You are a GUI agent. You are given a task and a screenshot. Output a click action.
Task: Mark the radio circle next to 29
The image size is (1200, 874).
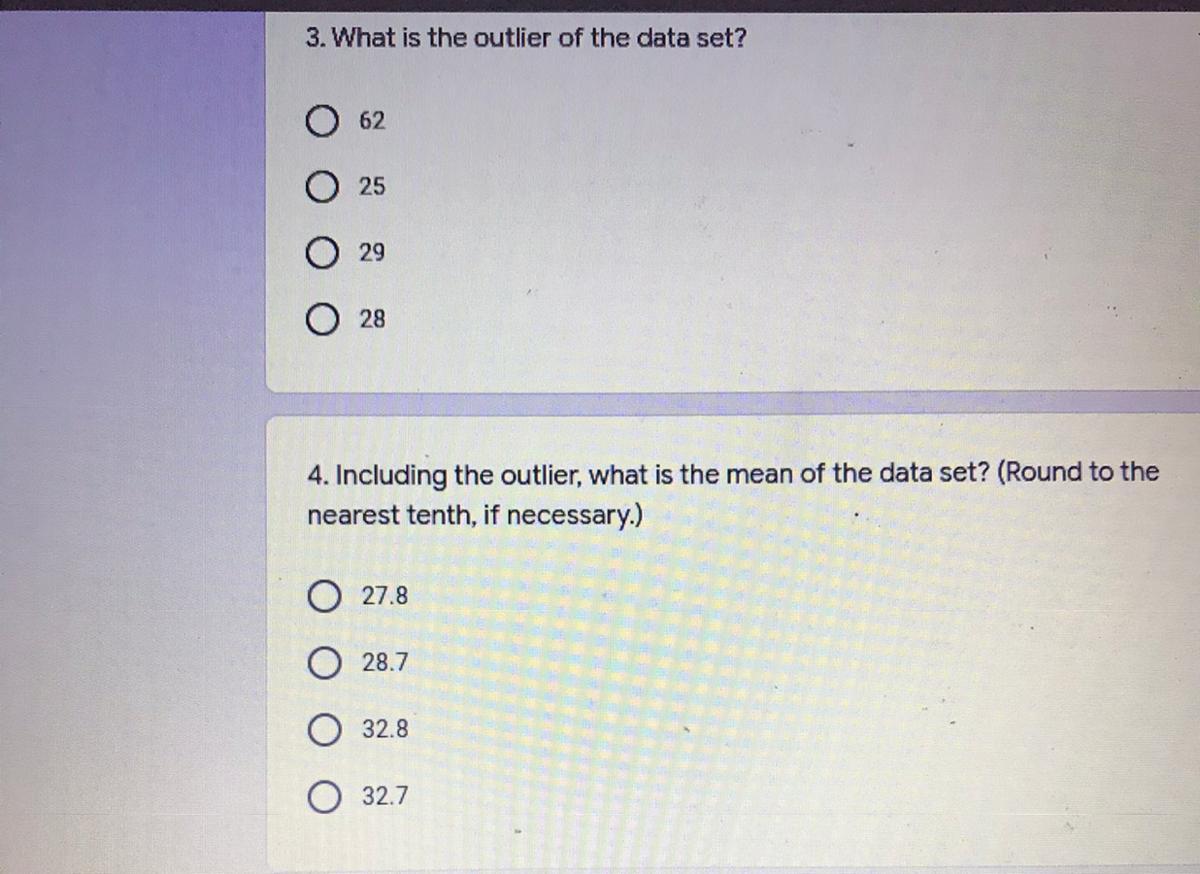(321, 253)
